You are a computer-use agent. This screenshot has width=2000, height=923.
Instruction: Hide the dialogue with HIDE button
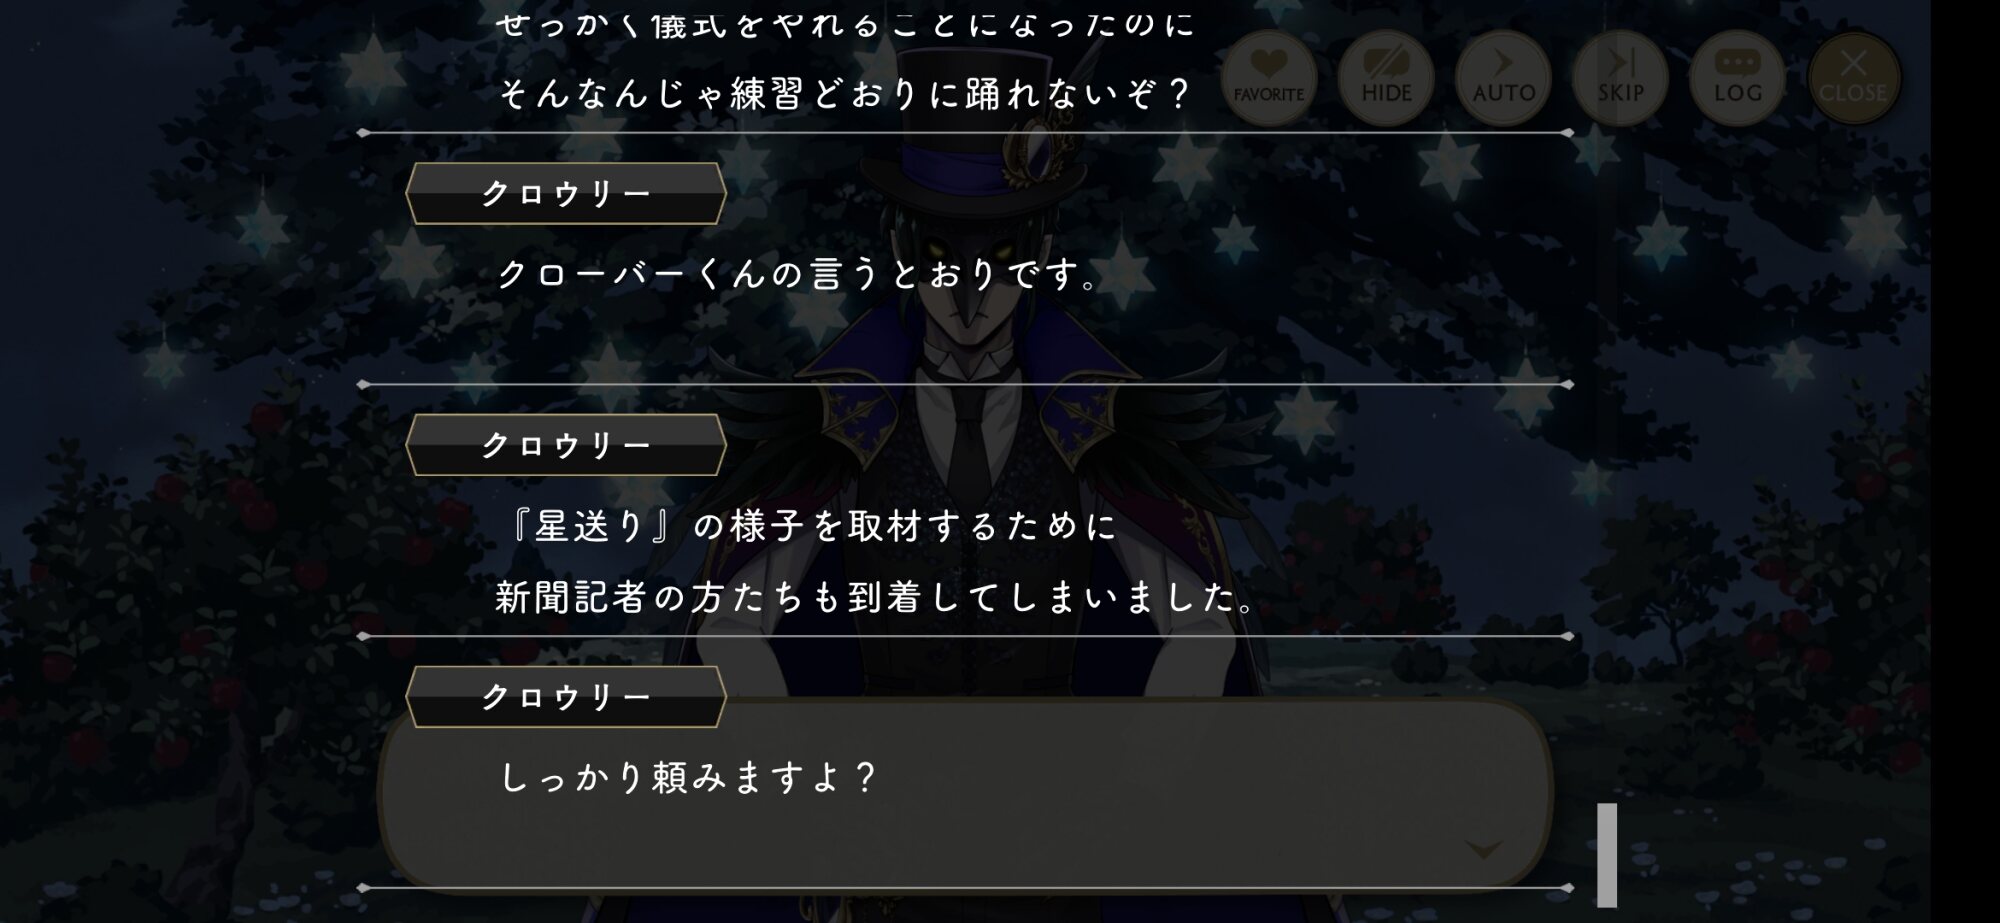pos(1386,78)
